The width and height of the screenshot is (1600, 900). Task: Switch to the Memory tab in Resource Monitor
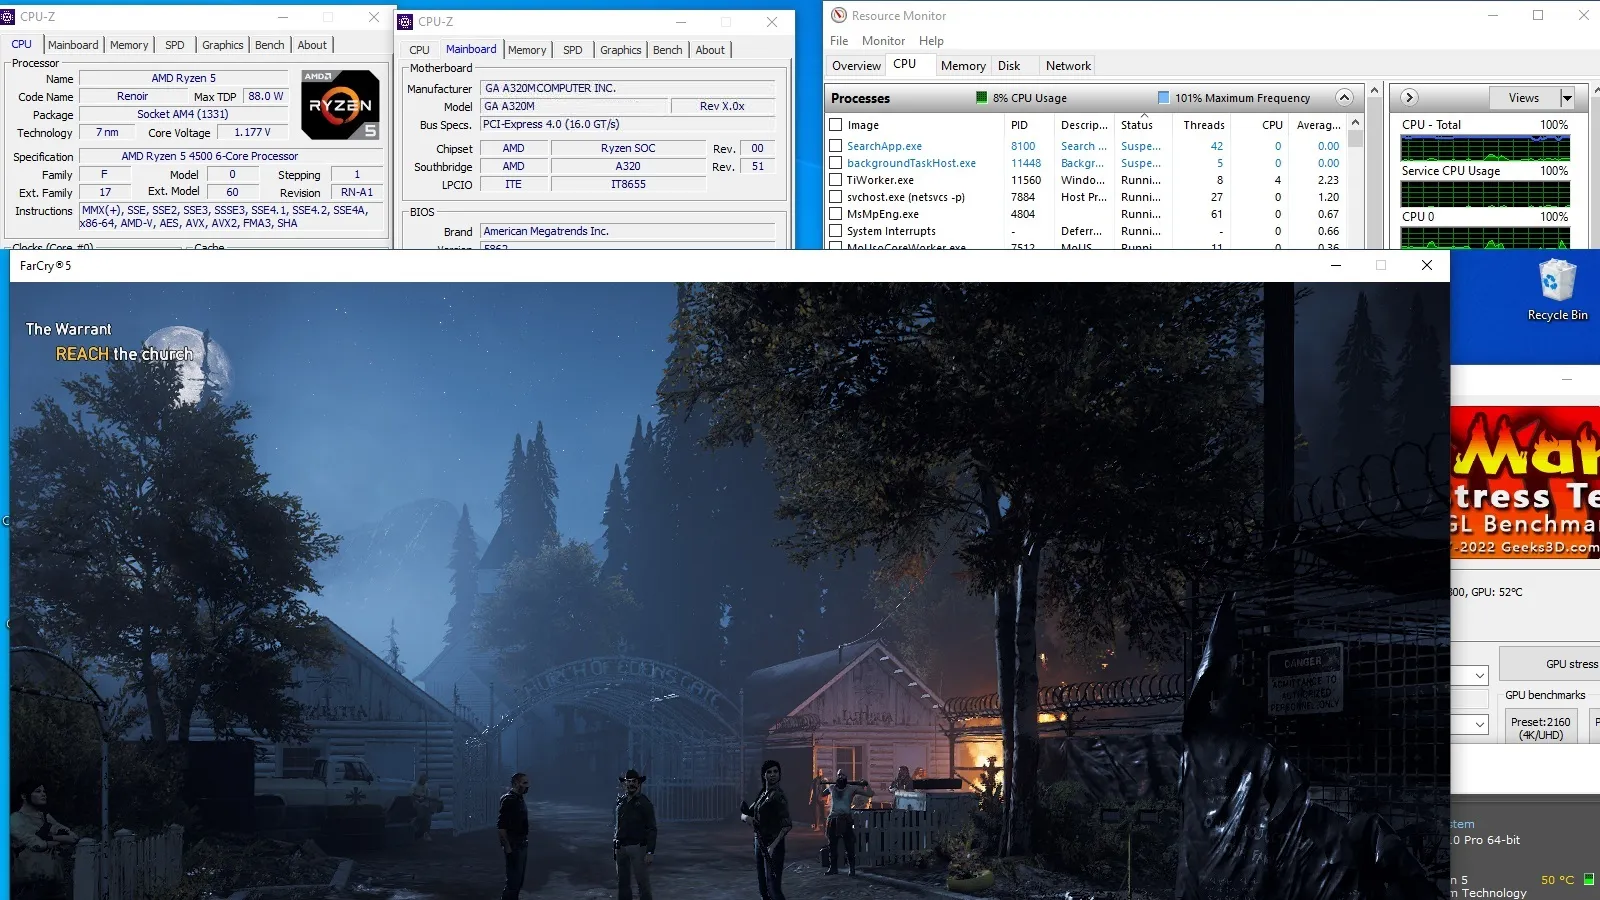963,66
